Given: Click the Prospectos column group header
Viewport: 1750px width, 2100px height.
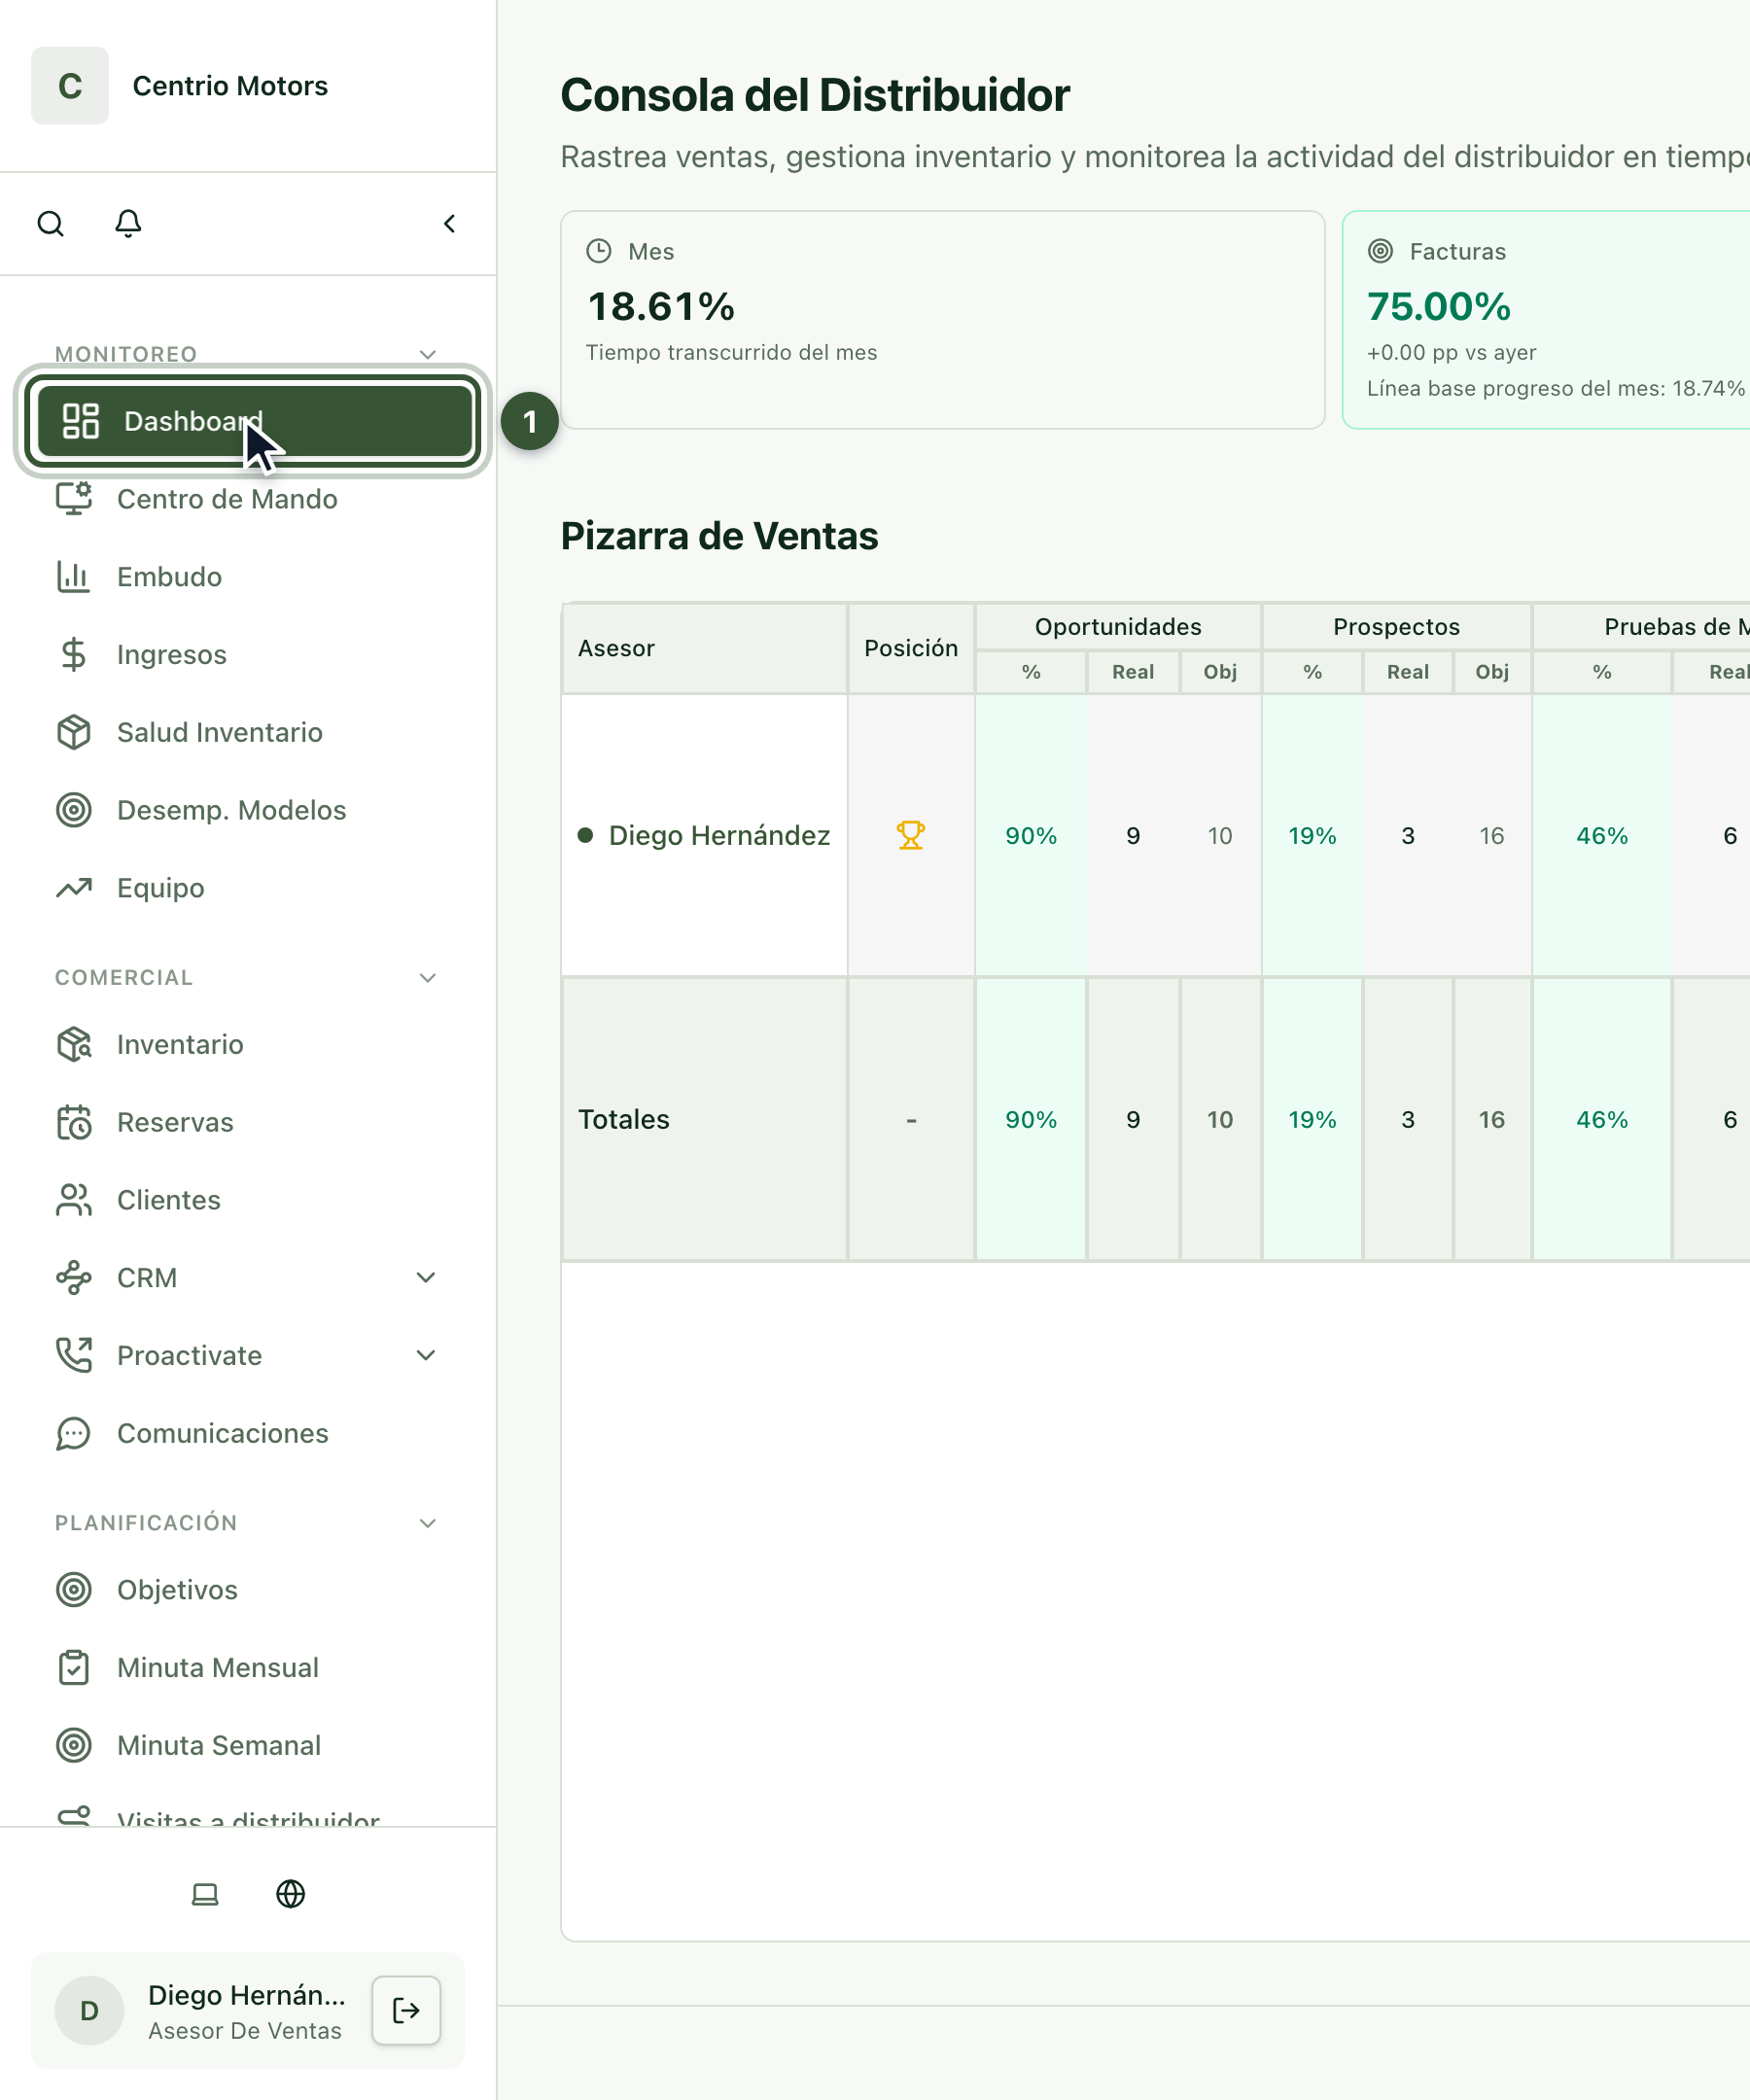Looking at the screenshot, I should click(1396, 627).
